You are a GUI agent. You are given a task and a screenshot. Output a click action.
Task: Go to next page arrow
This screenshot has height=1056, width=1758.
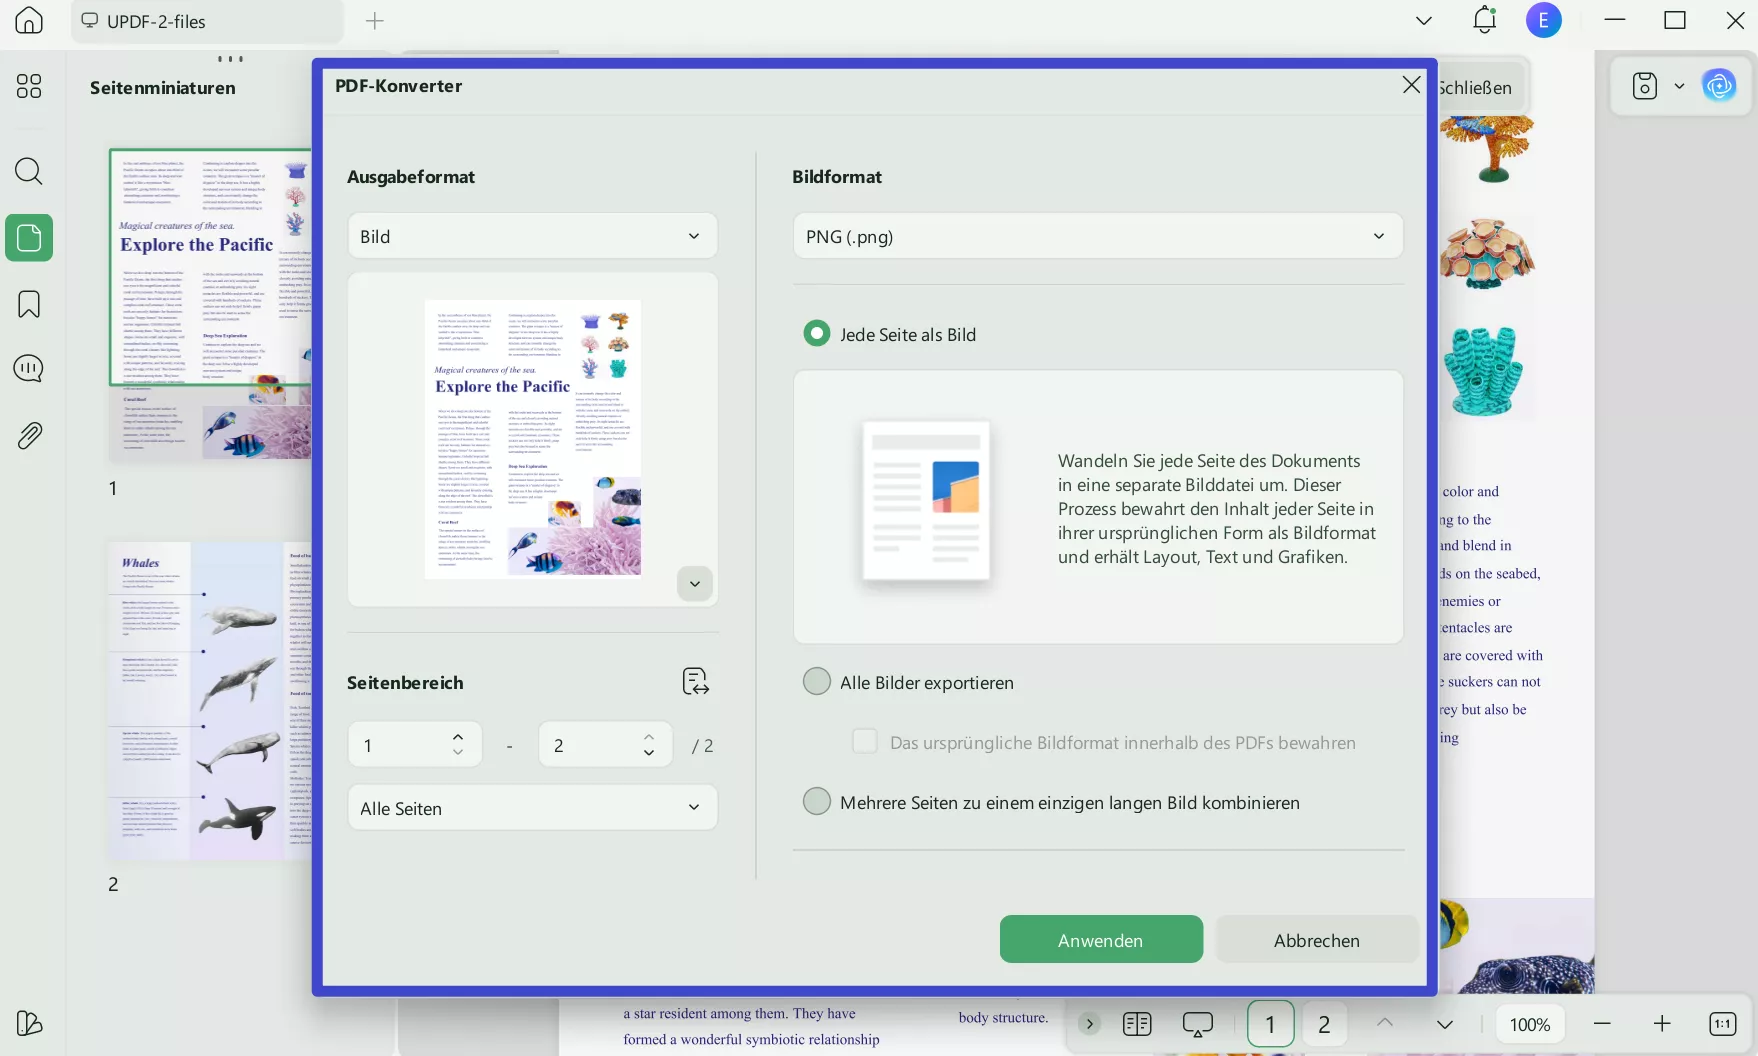pos(1445,1025)
